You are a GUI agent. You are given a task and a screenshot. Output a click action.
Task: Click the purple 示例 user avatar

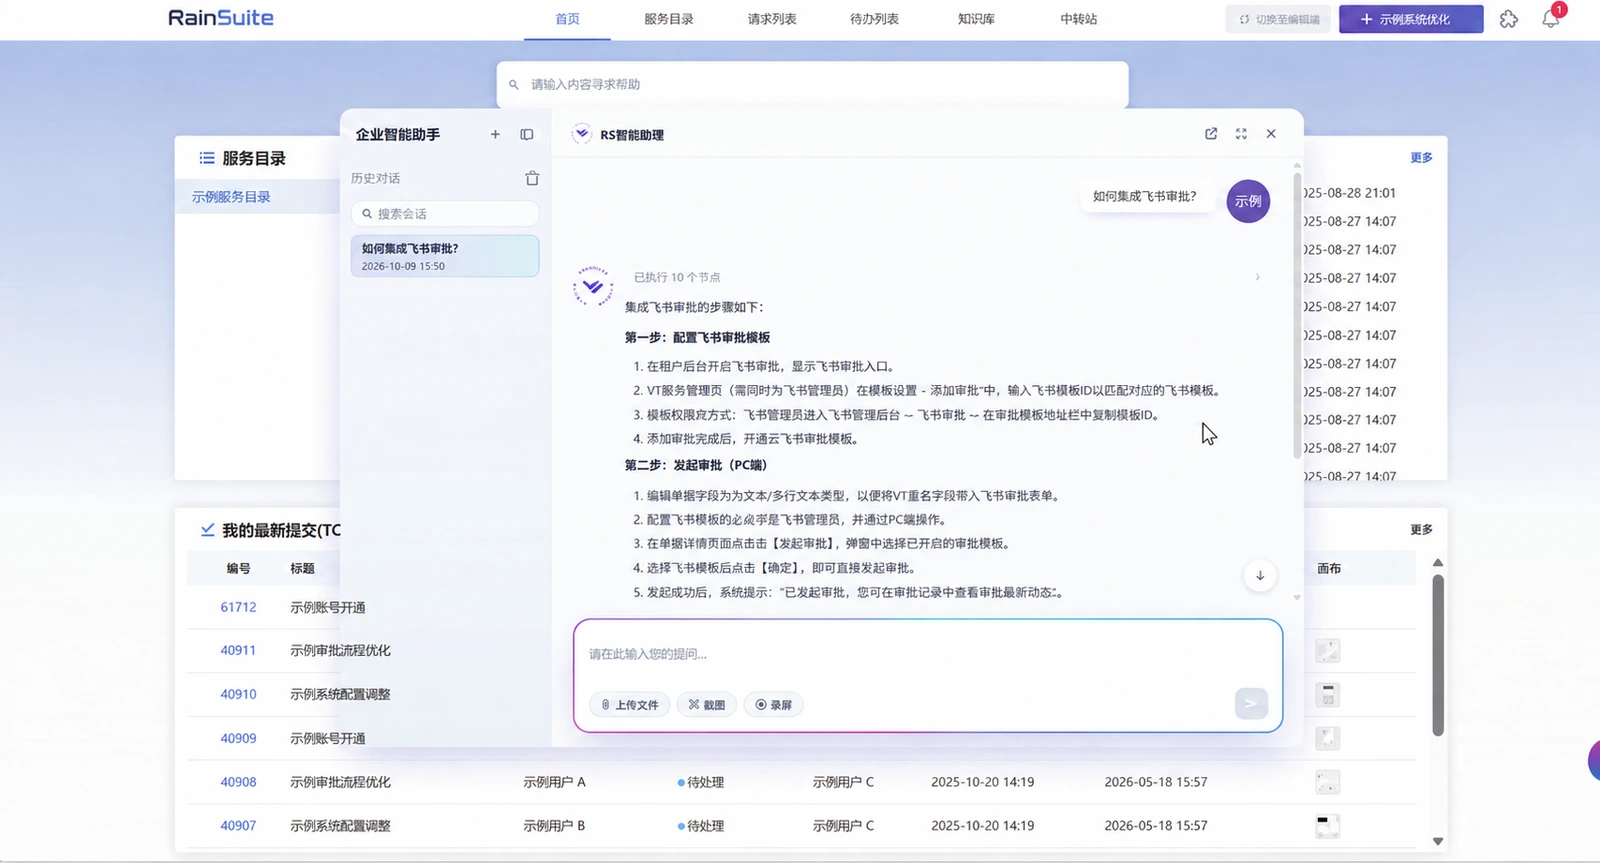pos(1248,201)
